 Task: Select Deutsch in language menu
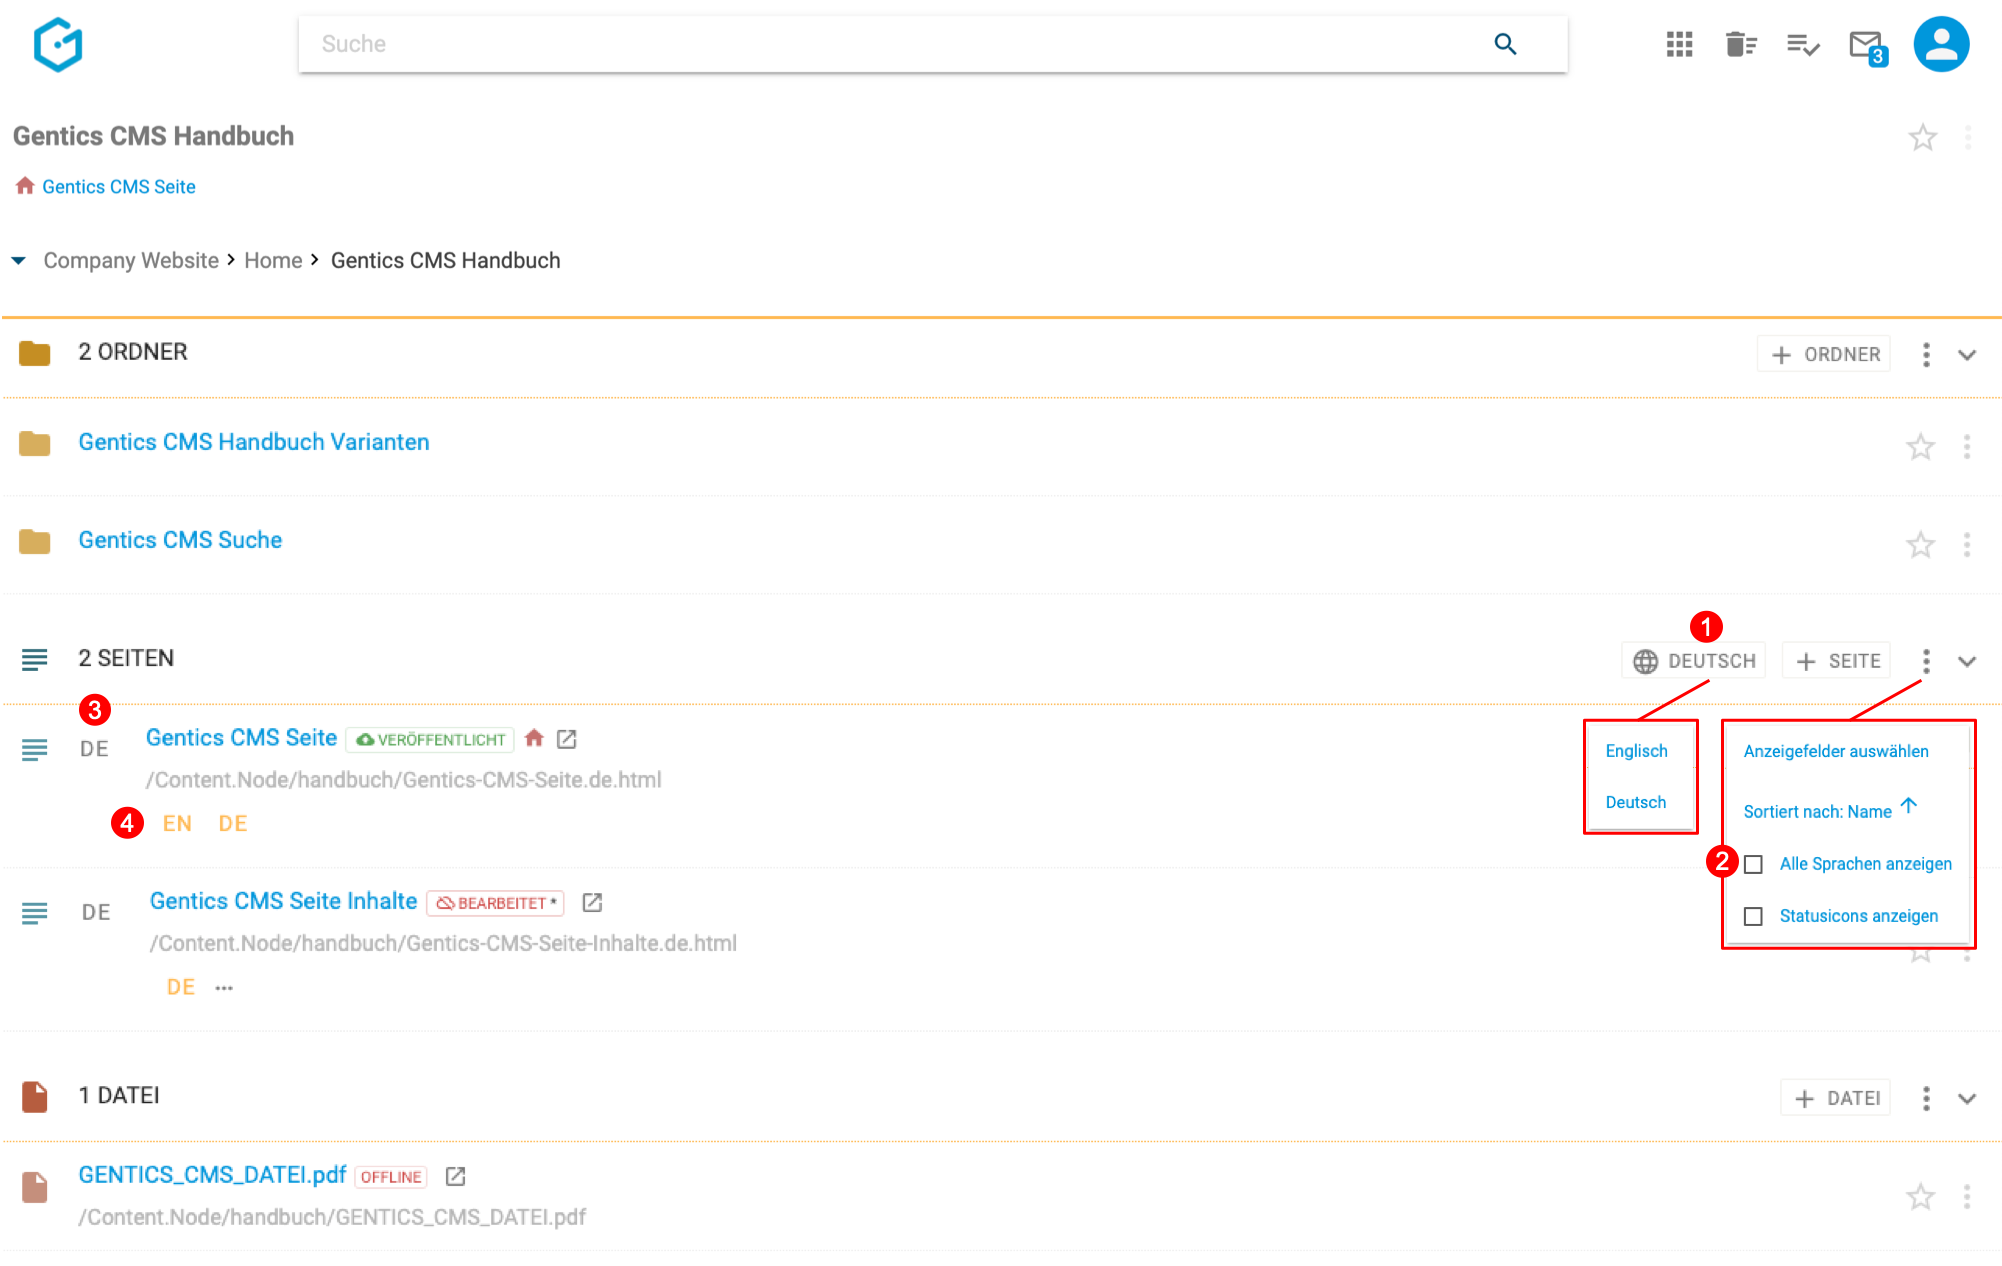coord(1636,802)
